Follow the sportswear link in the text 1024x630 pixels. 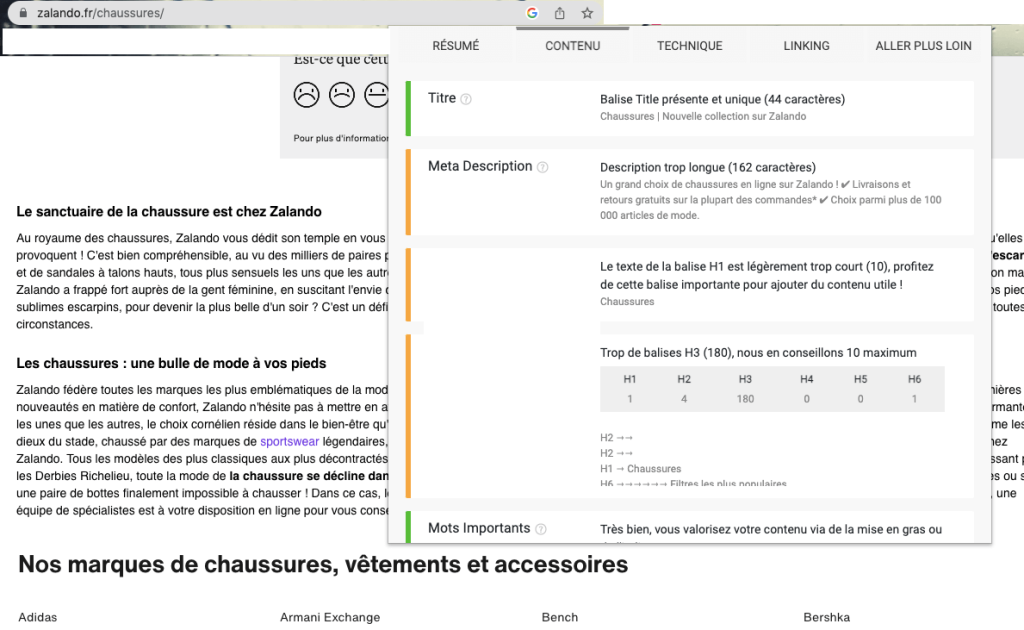289,441
